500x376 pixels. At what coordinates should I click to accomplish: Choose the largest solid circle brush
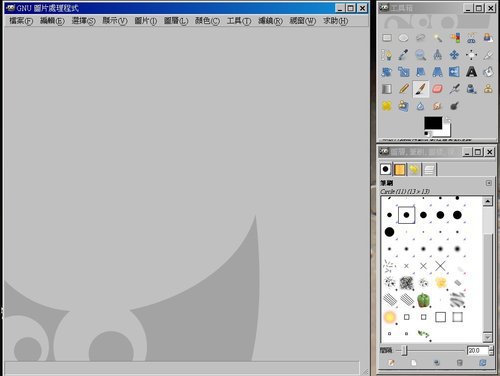(x=389, y=232)
